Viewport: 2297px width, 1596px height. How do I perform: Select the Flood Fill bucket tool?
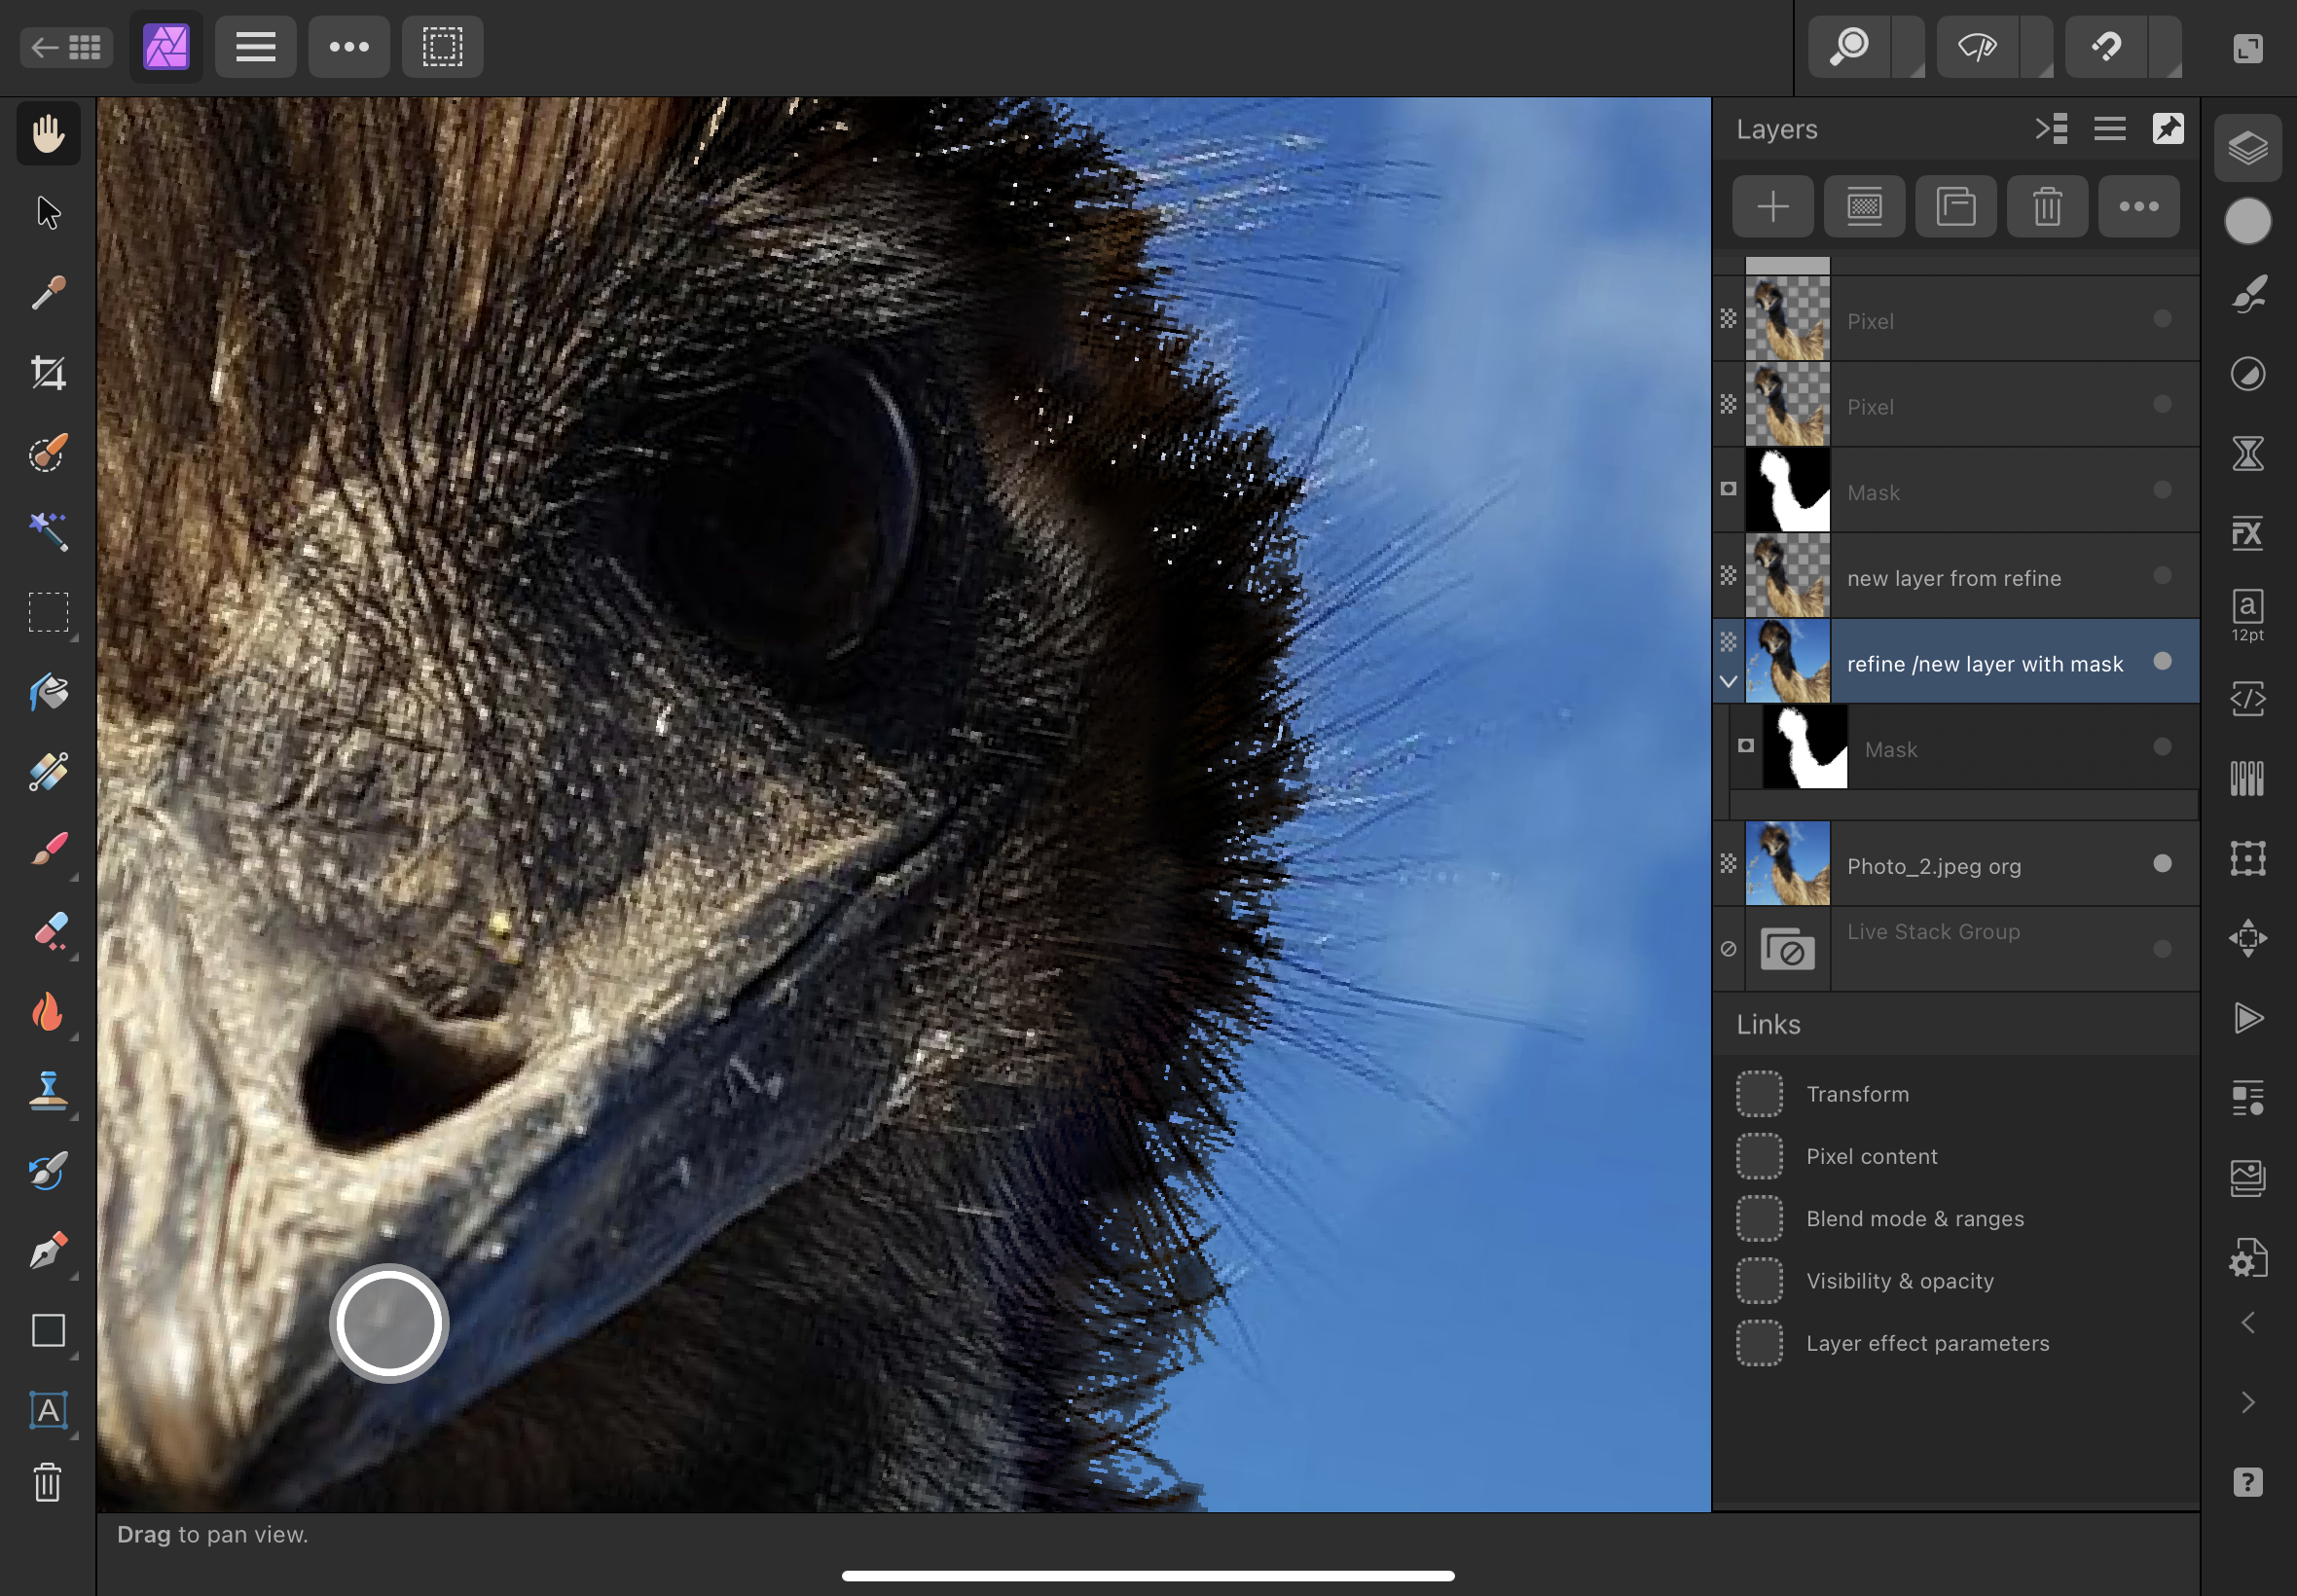click(x=48, y=692)
